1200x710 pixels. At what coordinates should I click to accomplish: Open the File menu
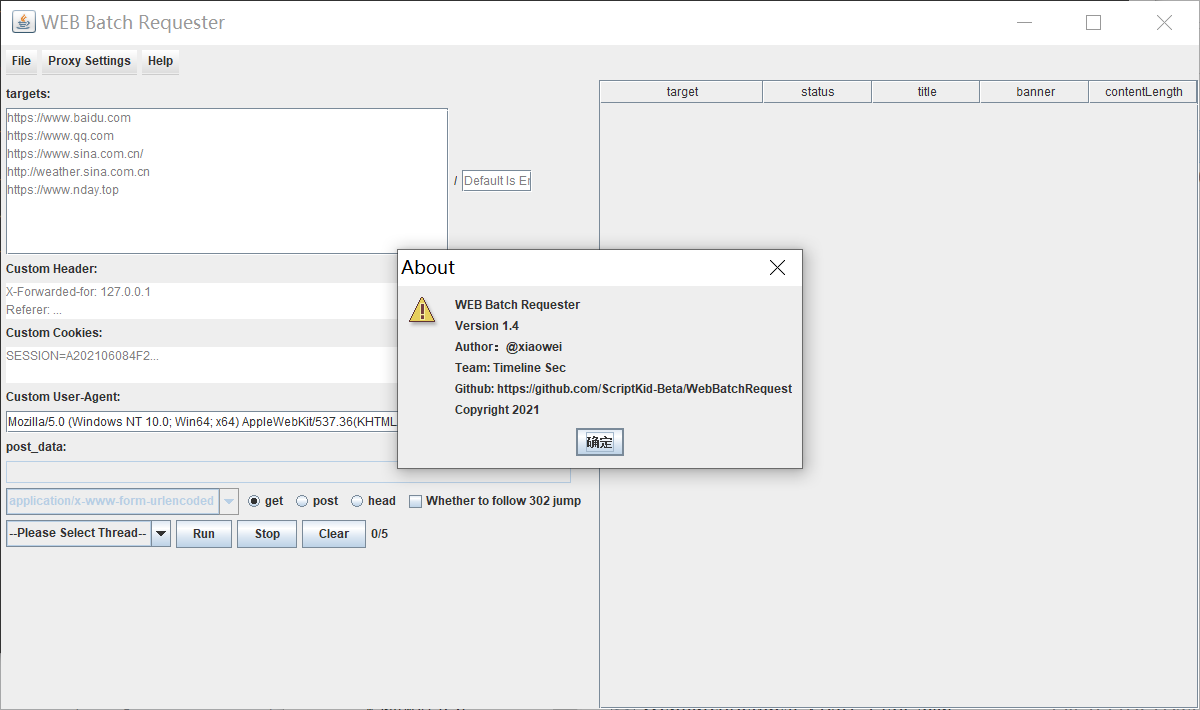(x=21, y=61)
